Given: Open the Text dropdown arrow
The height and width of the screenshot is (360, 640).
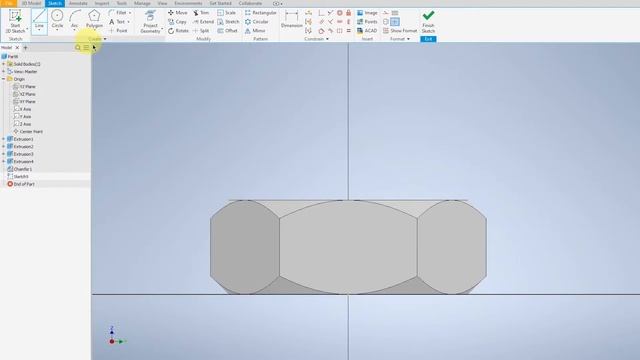Looking at the screenshot, I should click(x=129, y=22).
